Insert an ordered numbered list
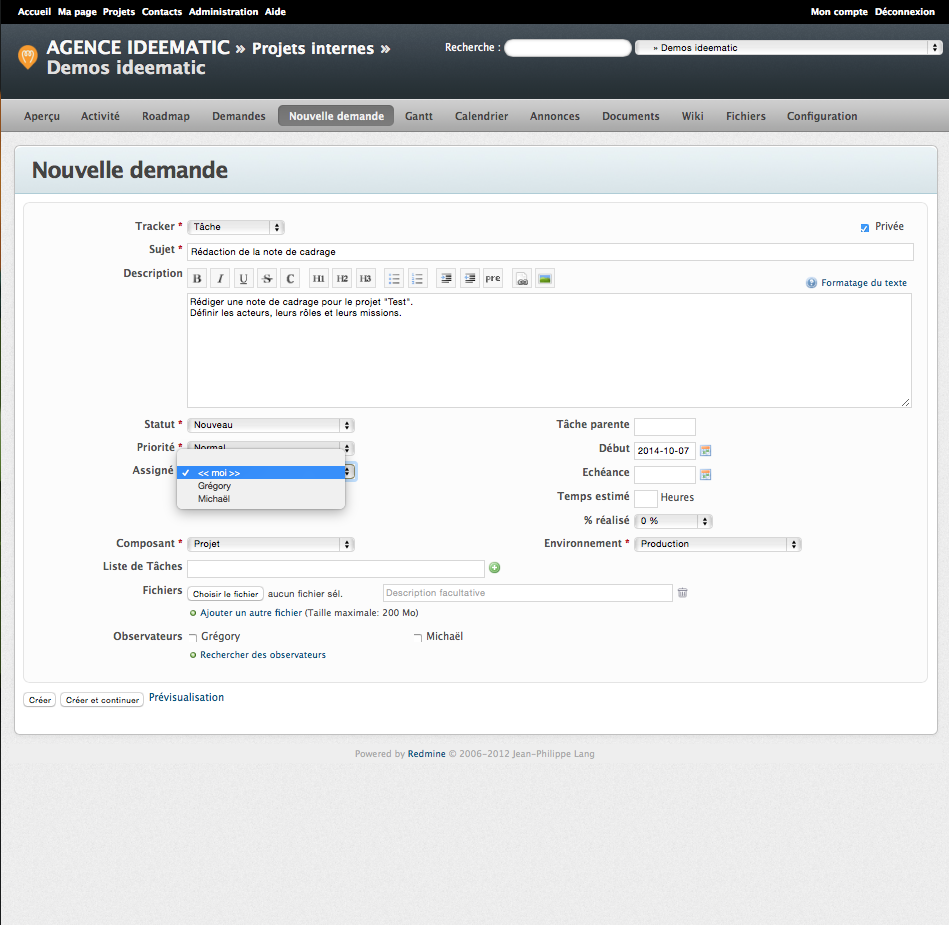 coord(418,278)
